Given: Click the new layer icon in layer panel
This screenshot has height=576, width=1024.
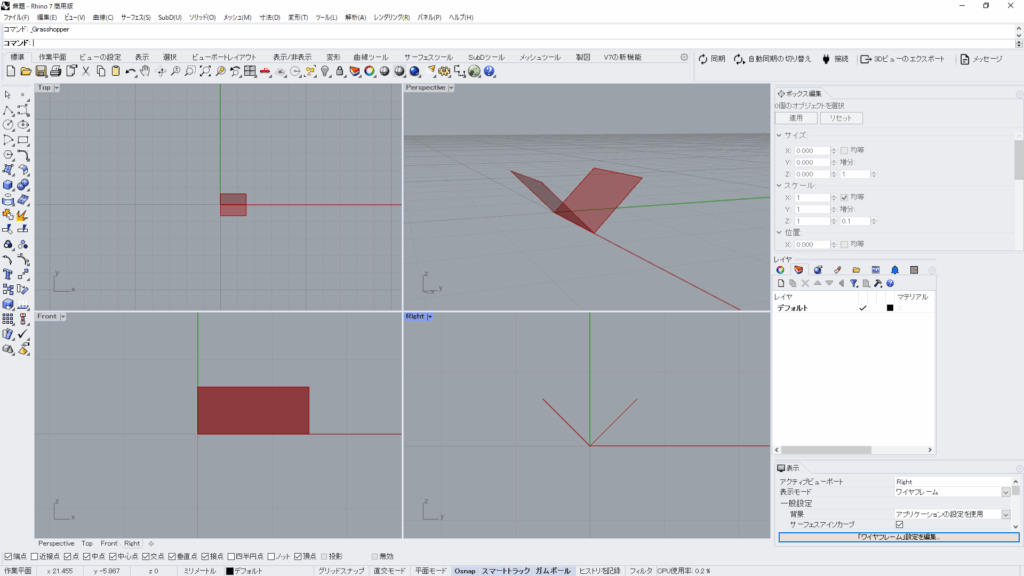Looking at the screenshot, I should click(781, 283).
